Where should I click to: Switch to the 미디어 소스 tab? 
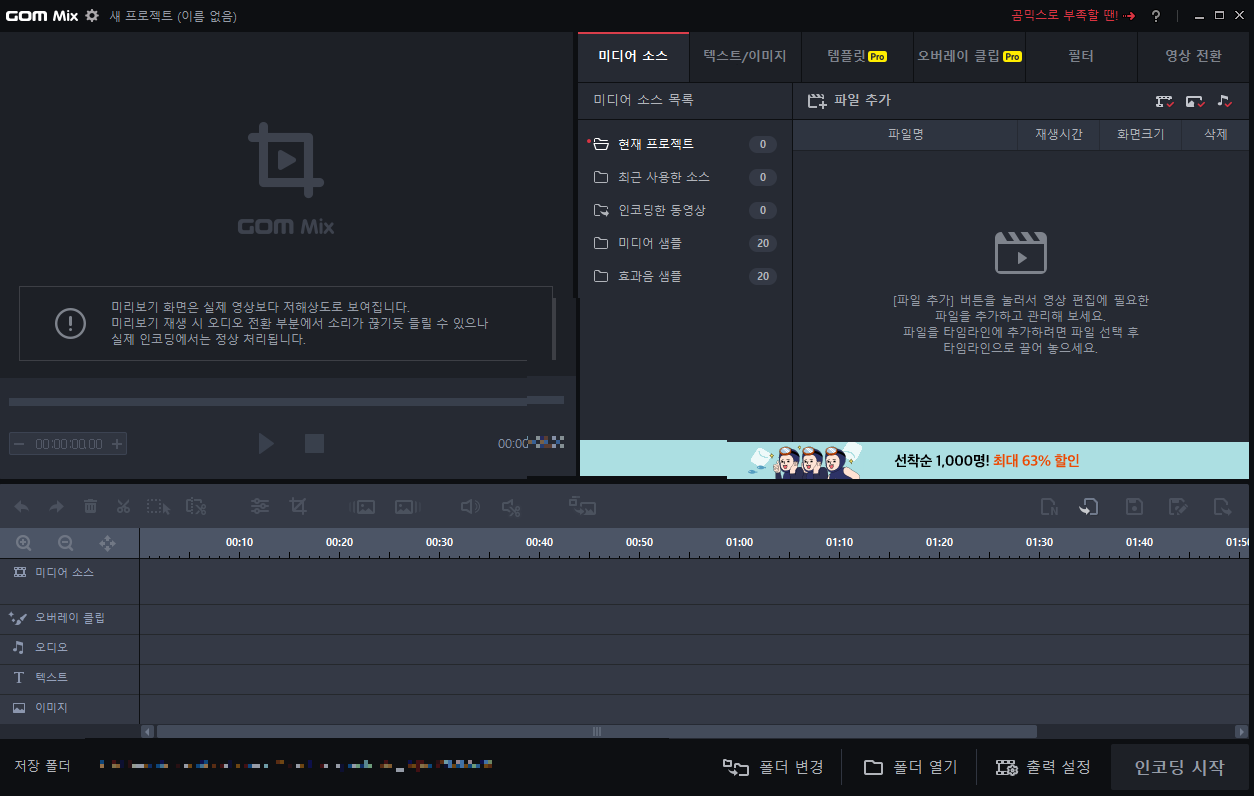633,57
